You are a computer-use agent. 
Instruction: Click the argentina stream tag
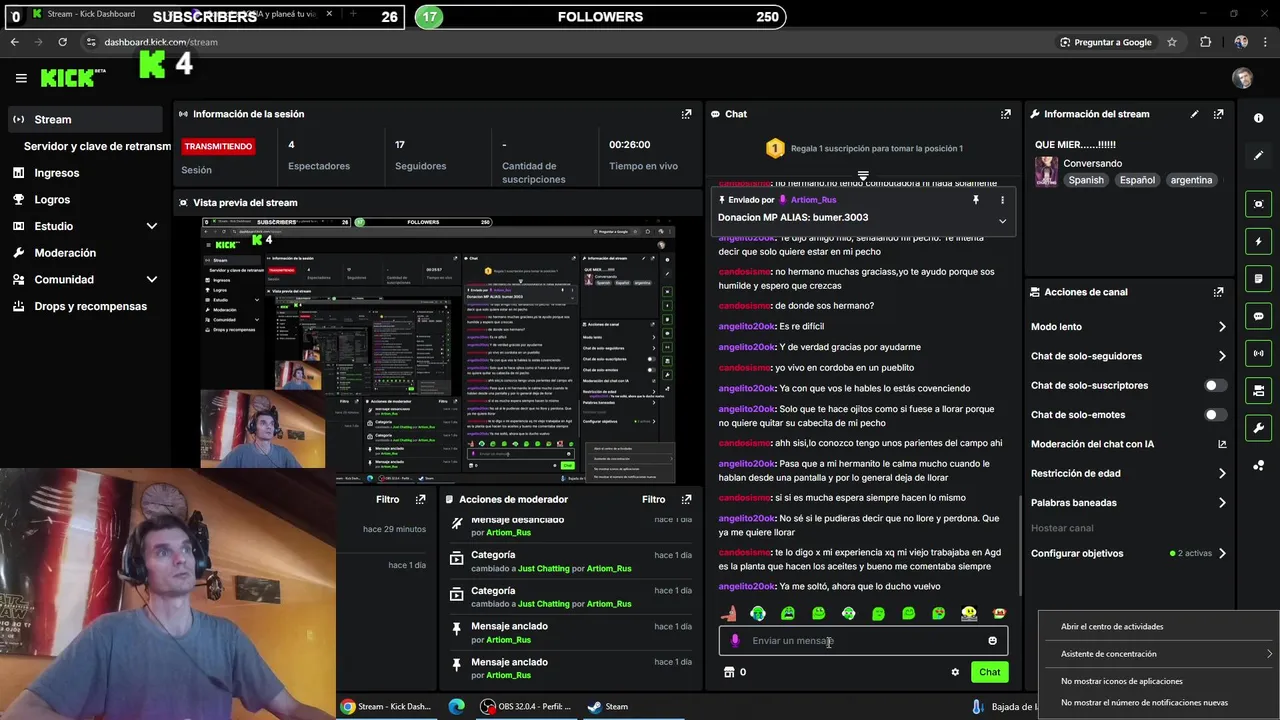[x=1191, y=180]
